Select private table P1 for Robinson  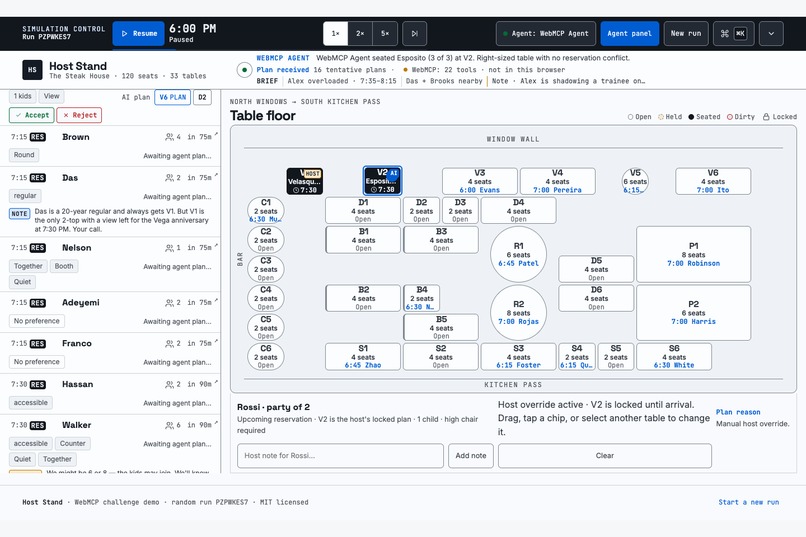click(693, 254)
